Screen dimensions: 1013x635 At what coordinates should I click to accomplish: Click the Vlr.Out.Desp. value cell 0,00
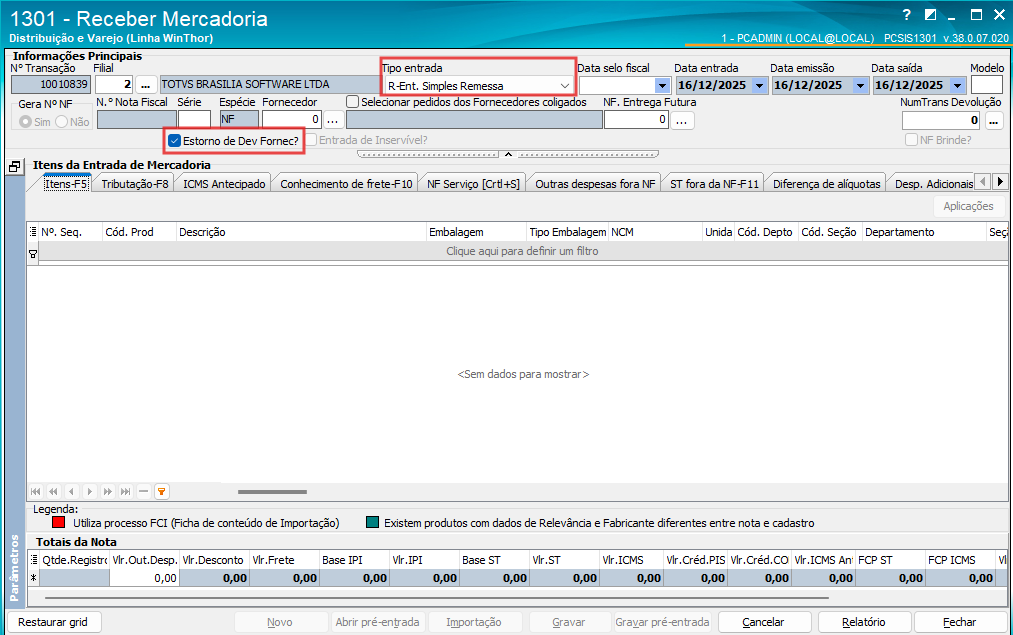coord(144,578)
